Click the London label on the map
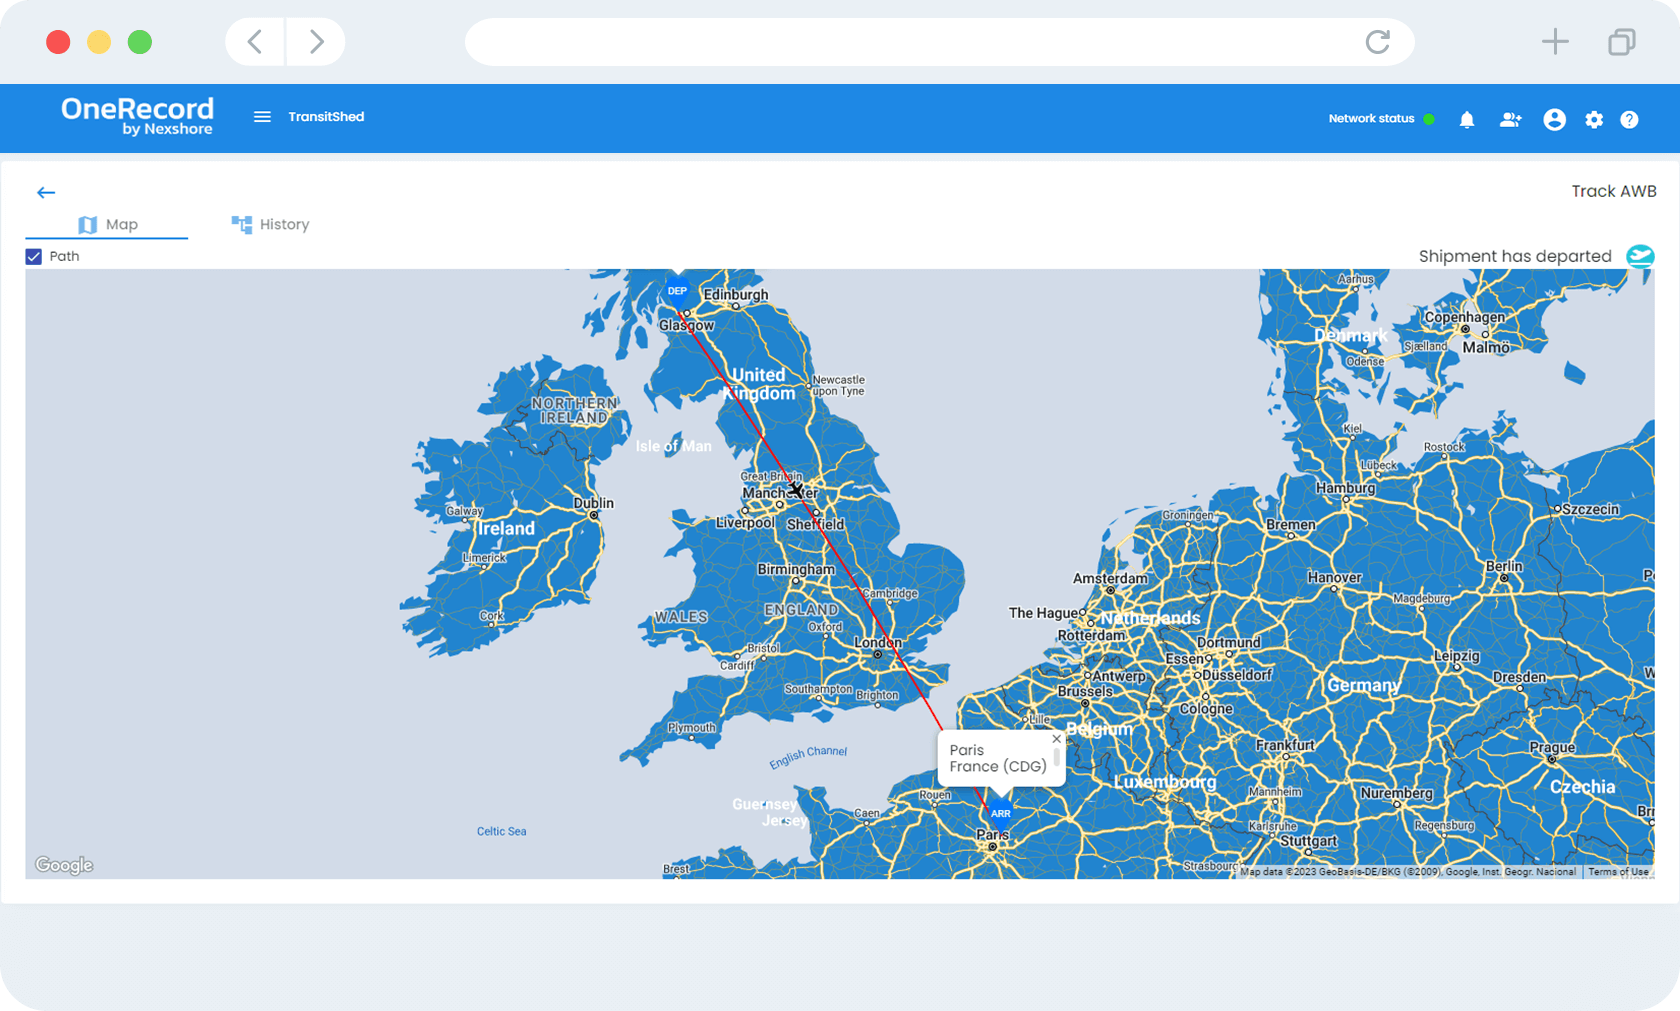The height and width of the screenshot is (1011, 1680). 878,642
